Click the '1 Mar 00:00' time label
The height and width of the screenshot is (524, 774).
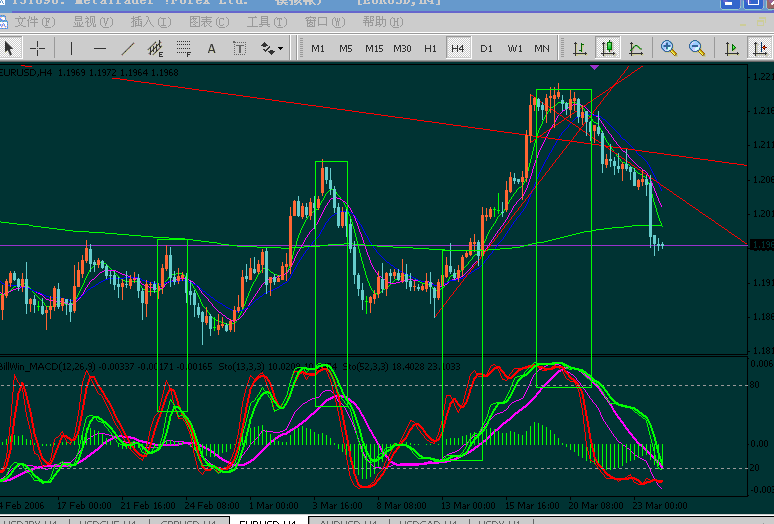[273, 506]
